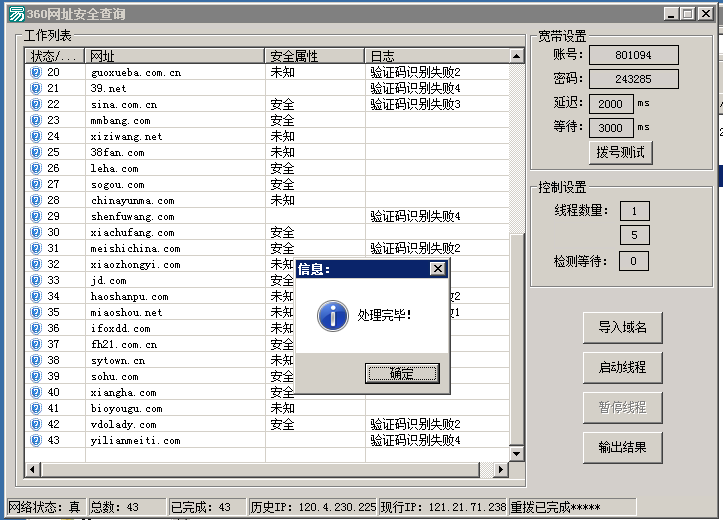This screenshot has width=723, height=520.
Task: Click the horizontal scroll left arrow
Action: [32, 470]
